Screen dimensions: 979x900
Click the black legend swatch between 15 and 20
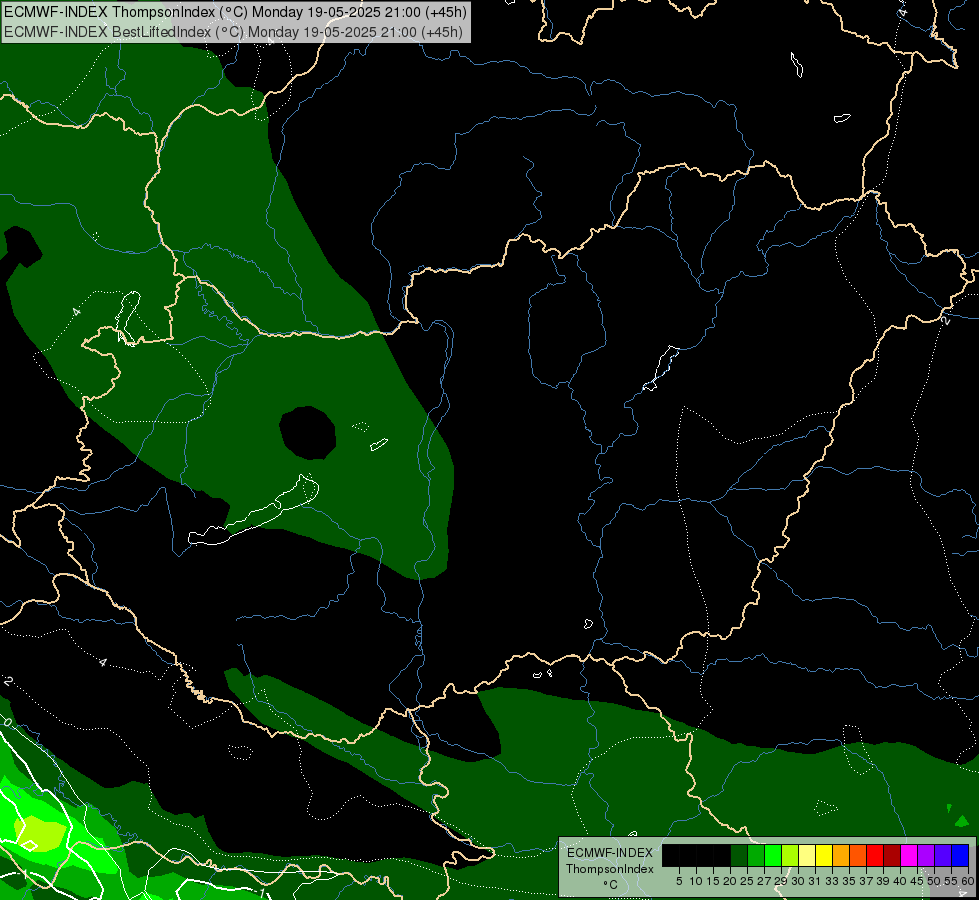722,855
